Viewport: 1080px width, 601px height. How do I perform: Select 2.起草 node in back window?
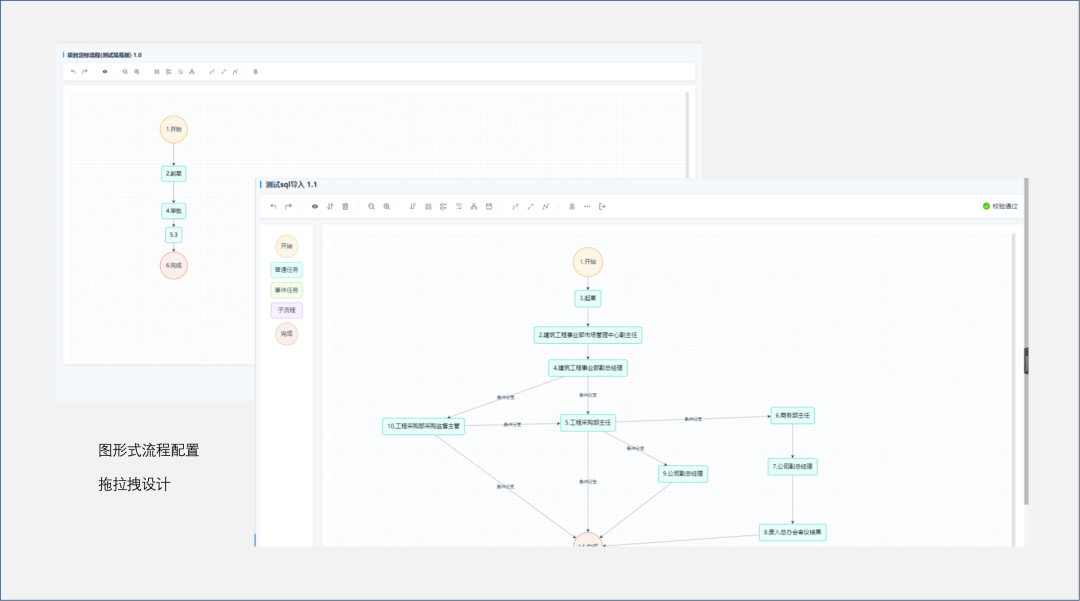(x=174, y=173)
